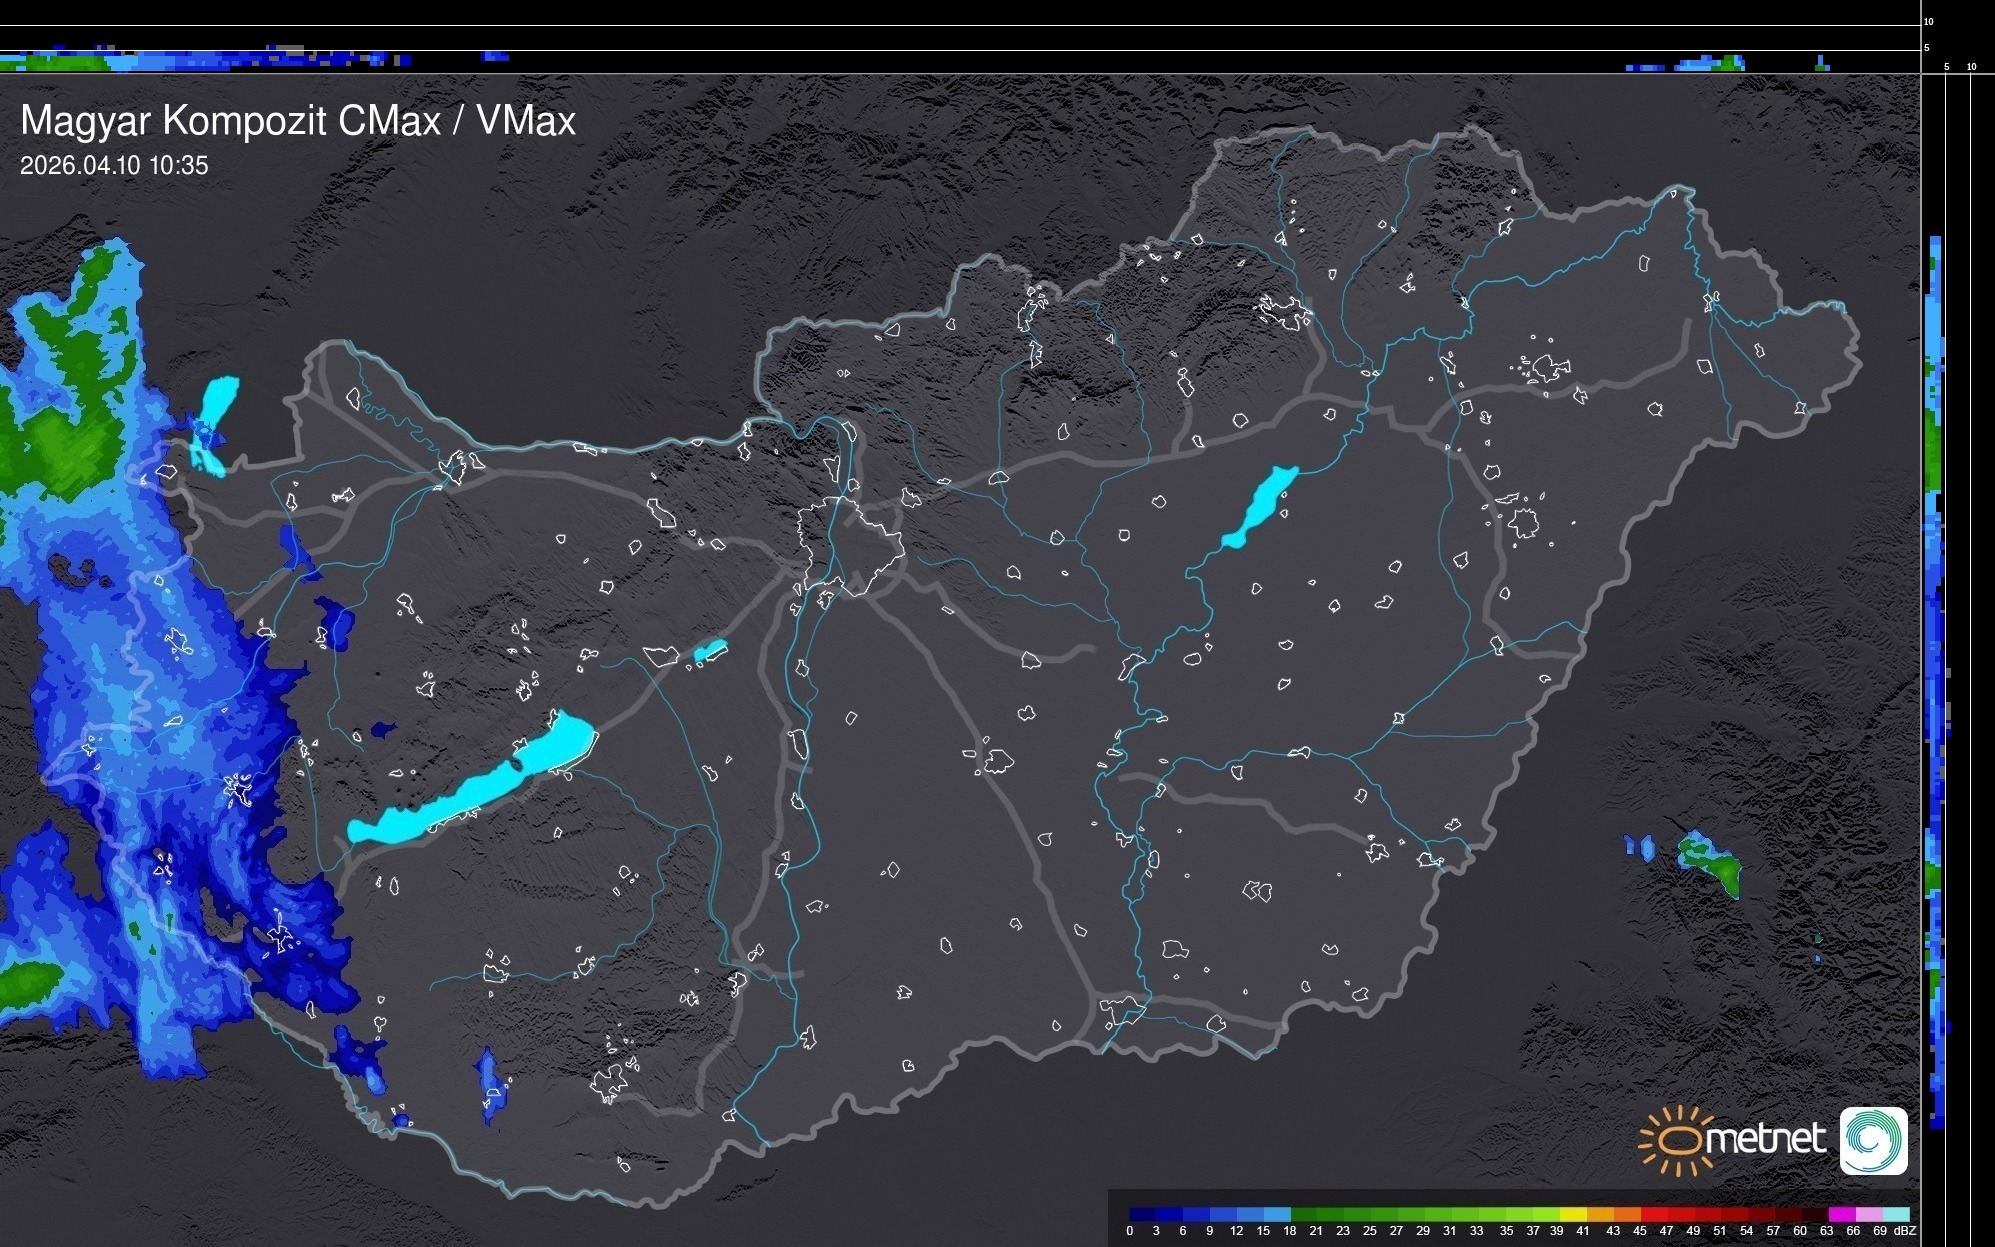This screenshot has height=1247, width=1995.
Task: Click the dBZ unit label
Action: click(1904, 1231)
